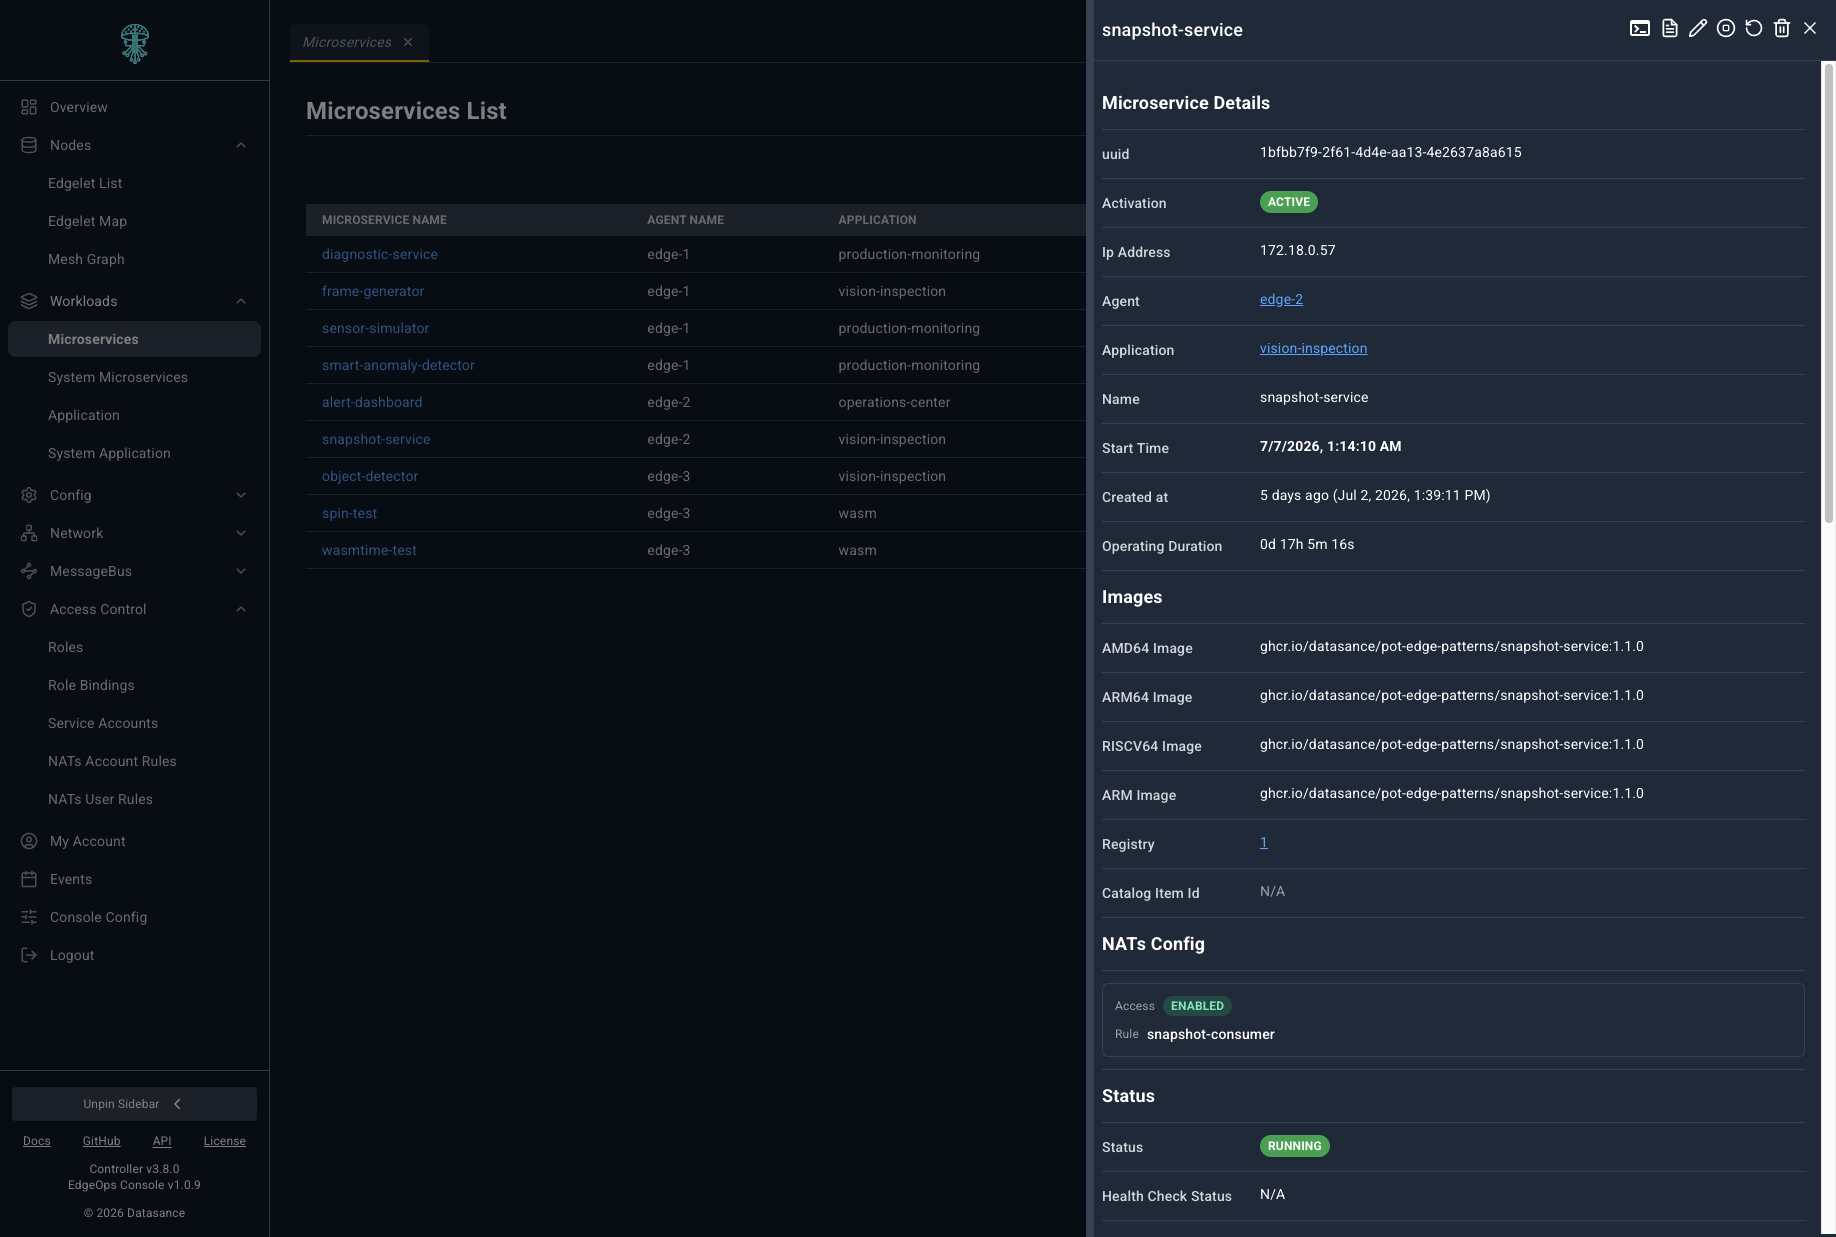
Task: Click the RUNNING status badge
Action: tap(1294, 1146)
